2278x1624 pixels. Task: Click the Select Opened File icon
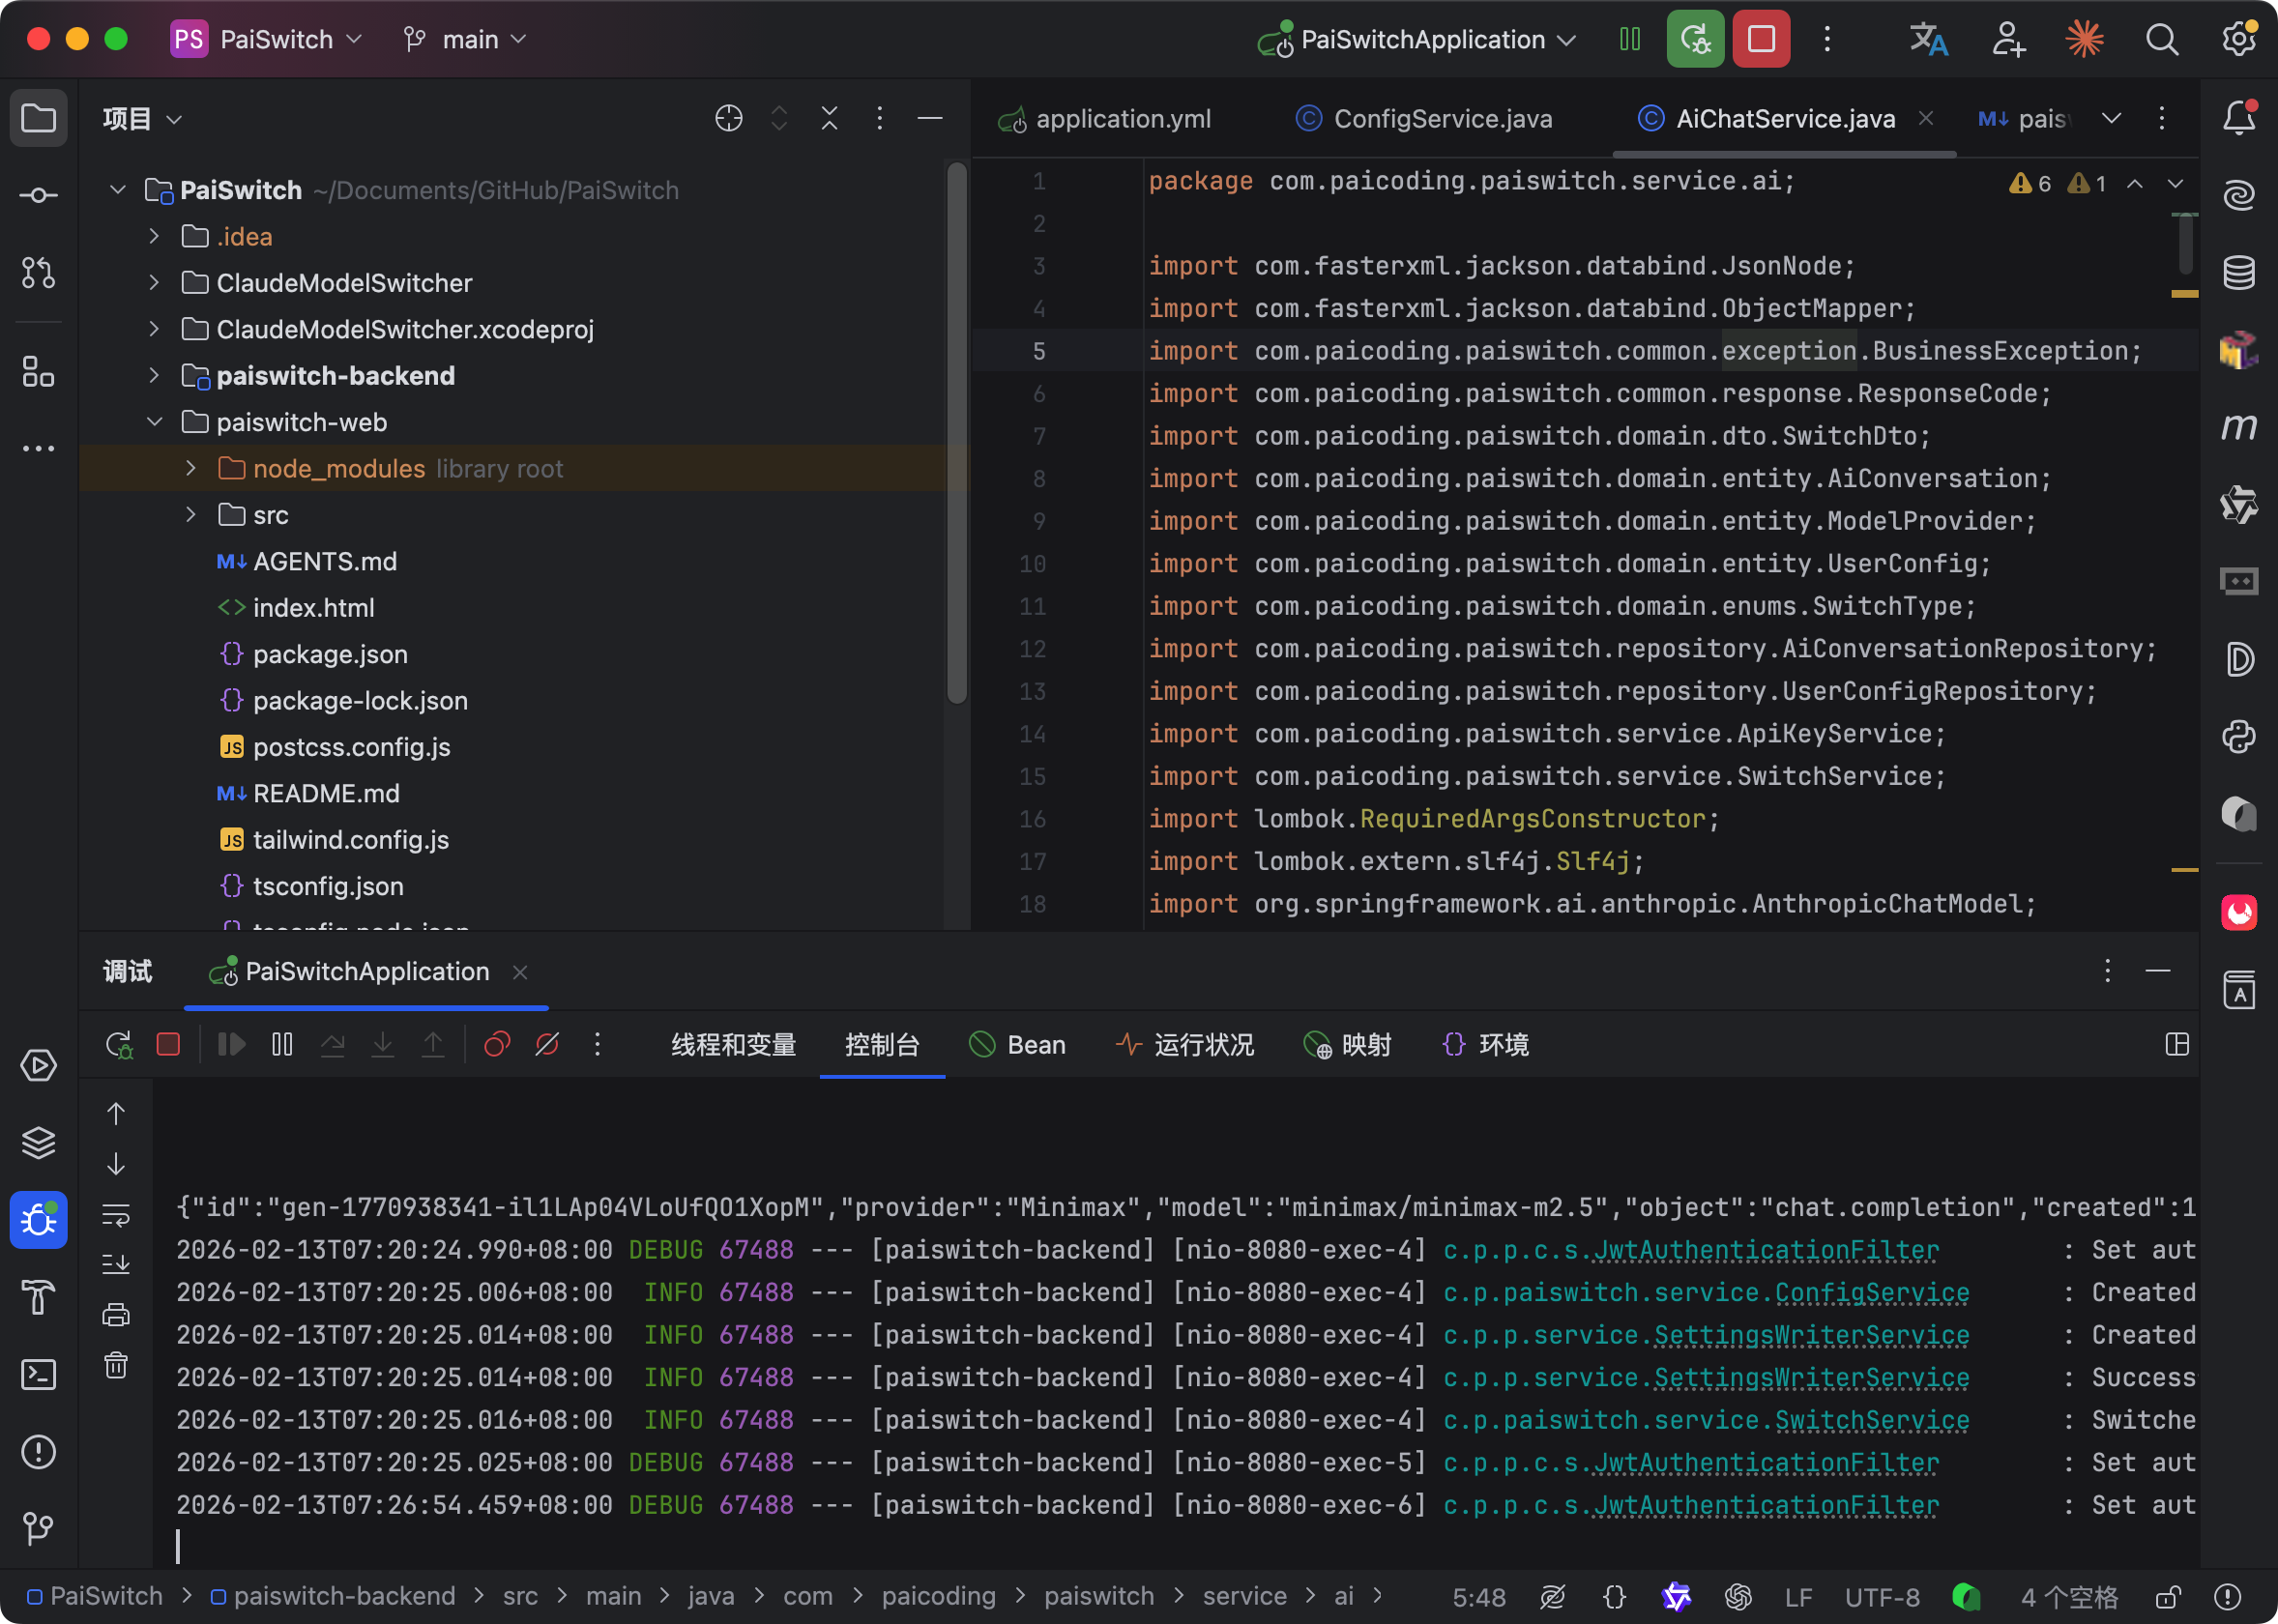(x=729, y=119)
